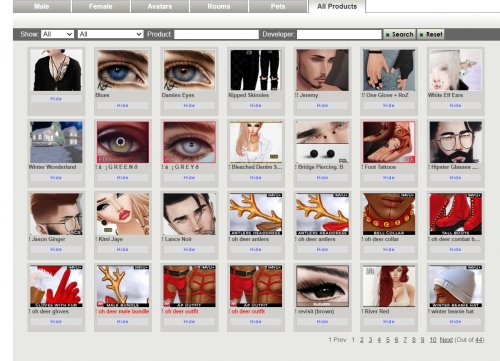
Task: Go to page 10 of results
Action: click(433, 340)
